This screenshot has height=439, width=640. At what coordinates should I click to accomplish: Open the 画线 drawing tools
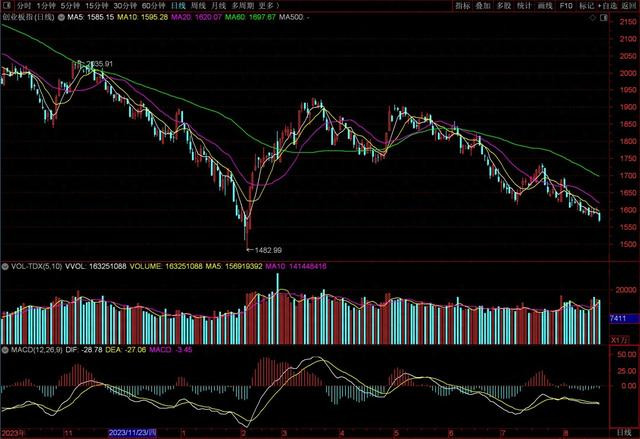pos(545,6)
